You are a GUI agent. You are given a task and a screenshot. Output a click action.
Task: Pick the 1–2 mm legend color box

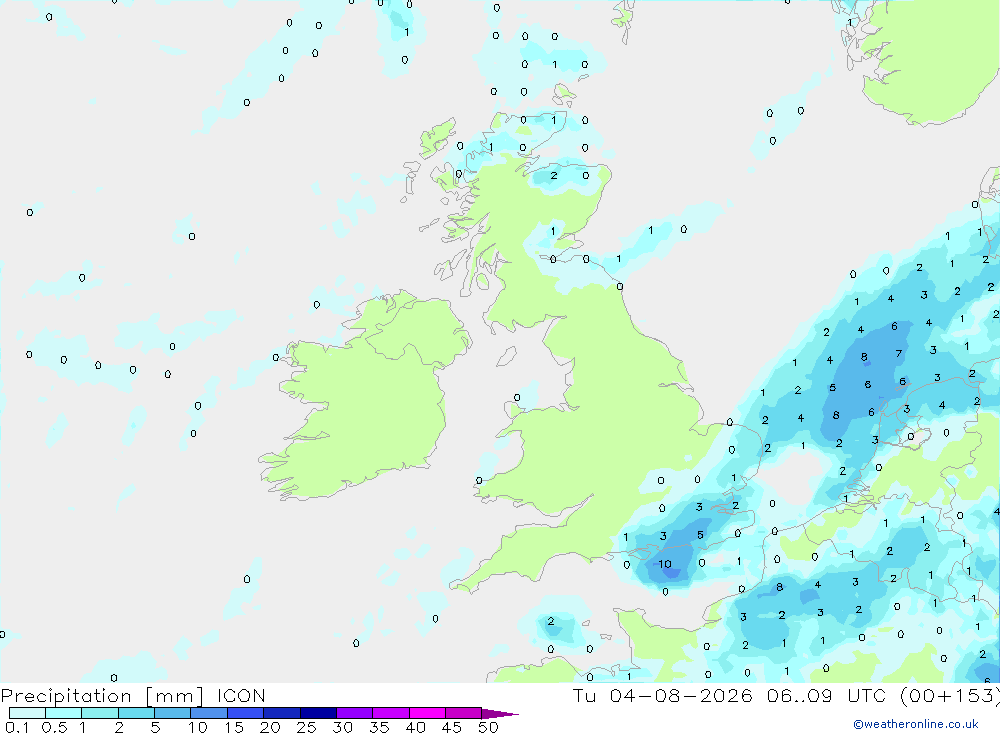coord(99,713)
